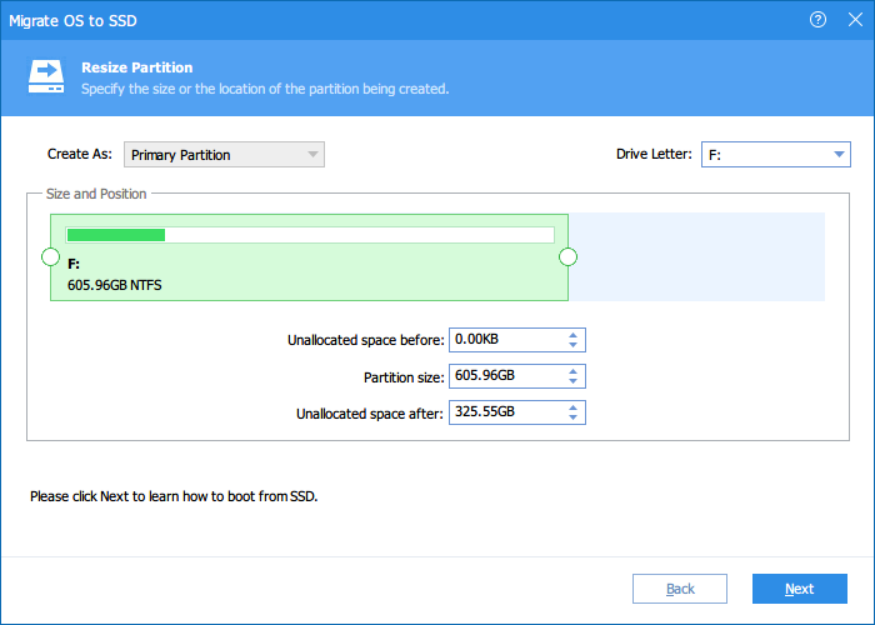Click the 605.96GB NTFS label

(x=114, y=285)
